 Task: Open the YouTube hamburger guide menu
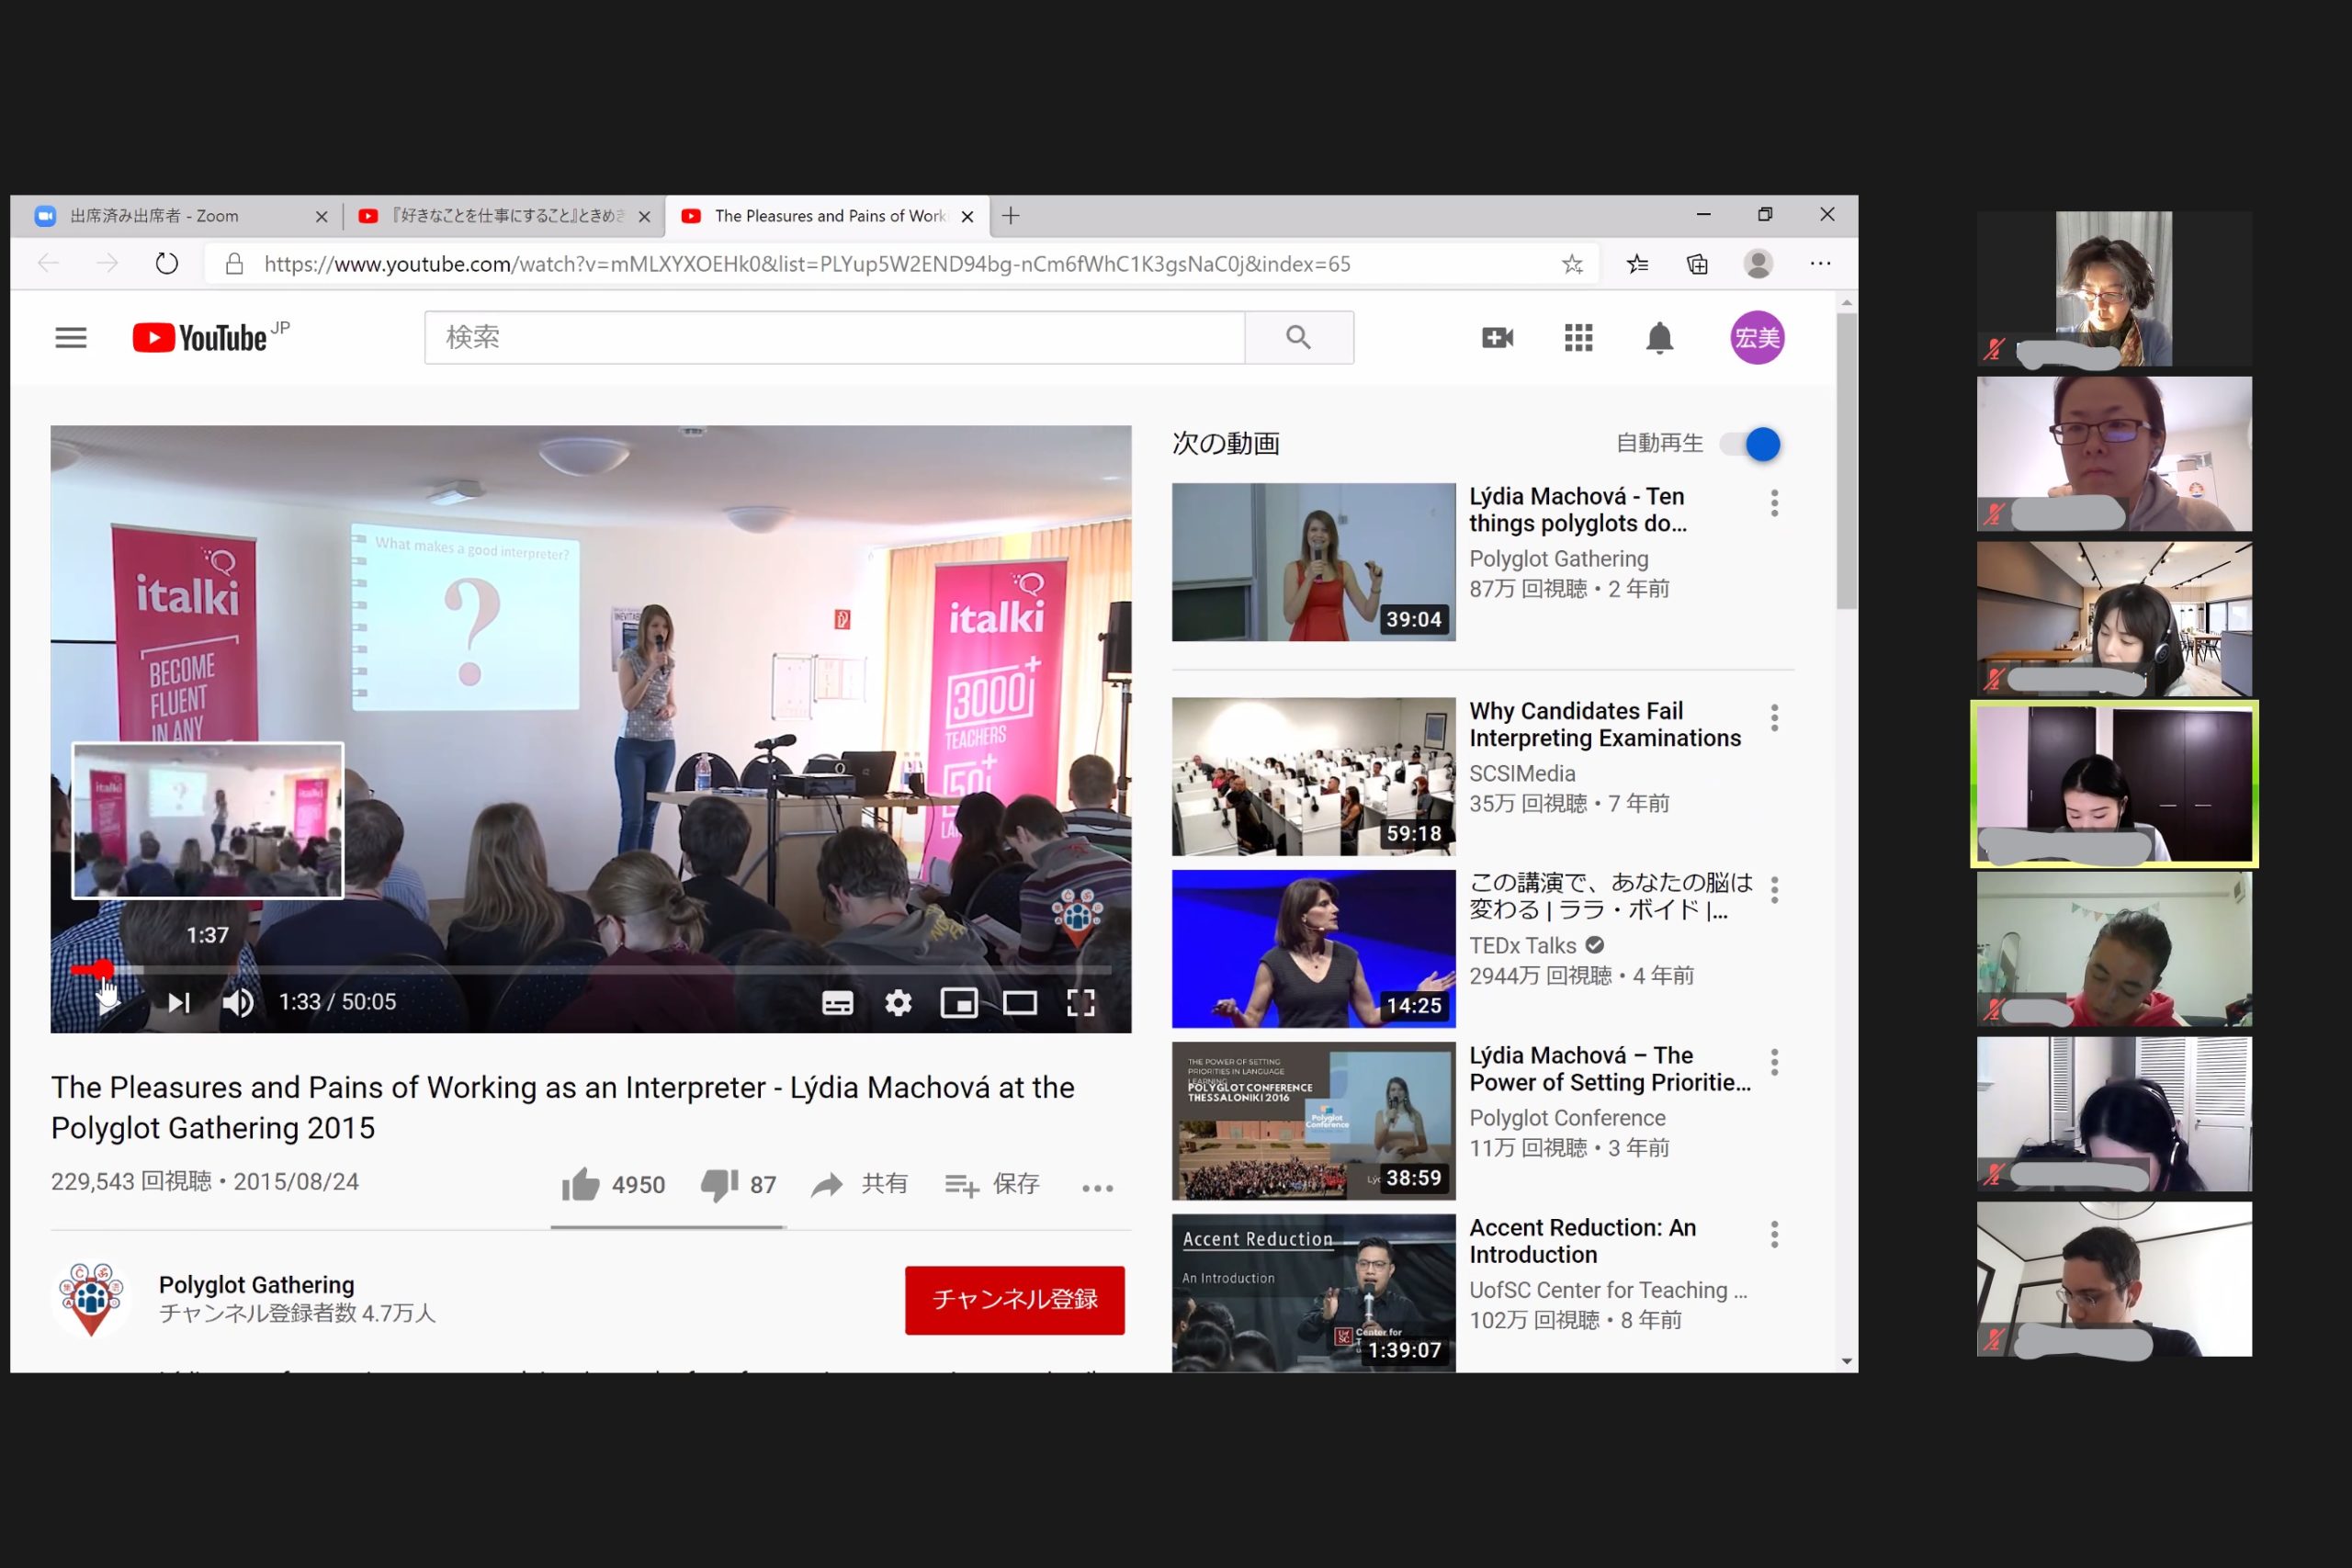pyautogui.click(x=70, y=338)
